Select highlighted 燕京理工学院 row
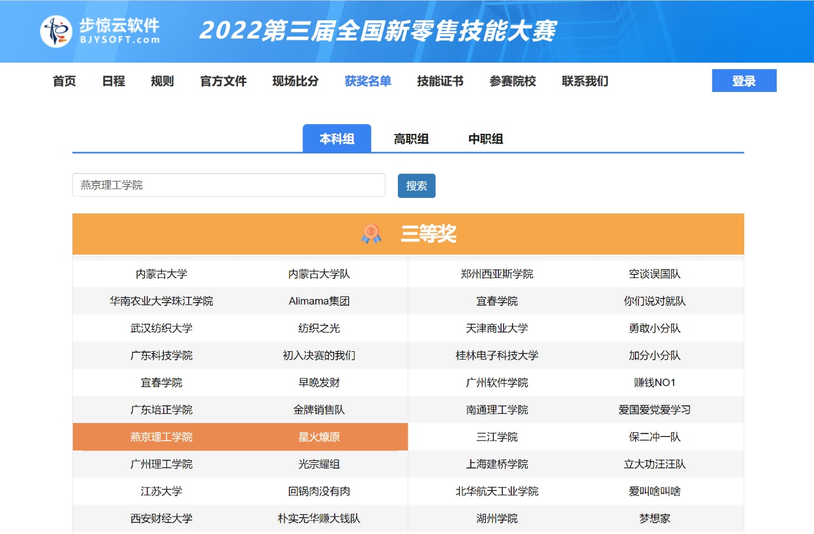The height and width of the screenshot is (534, 814). coord(240,437)
